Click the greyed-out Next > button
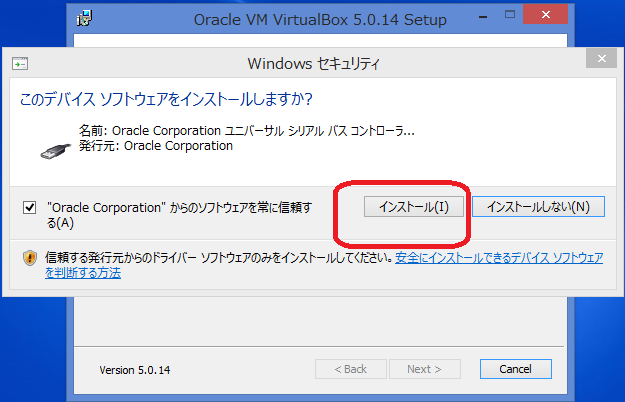Image resolution: width=625 pixels, height=402 pixels. coord(424,369)
